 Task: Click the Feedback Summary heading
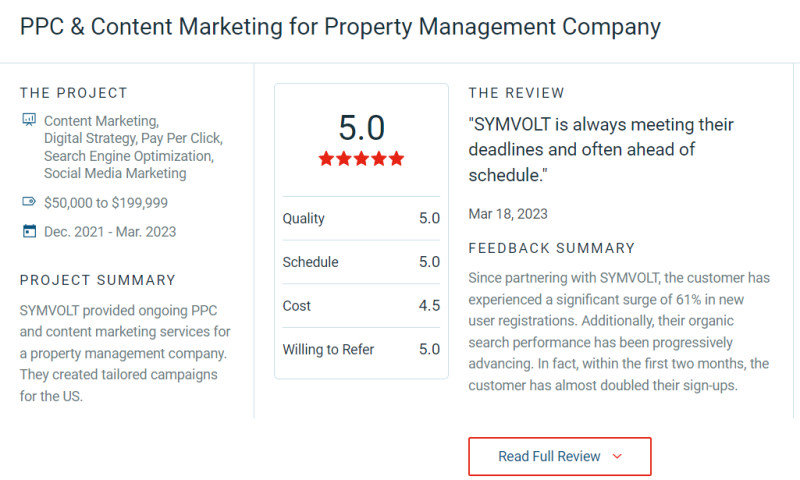click(x=551, y=248)
